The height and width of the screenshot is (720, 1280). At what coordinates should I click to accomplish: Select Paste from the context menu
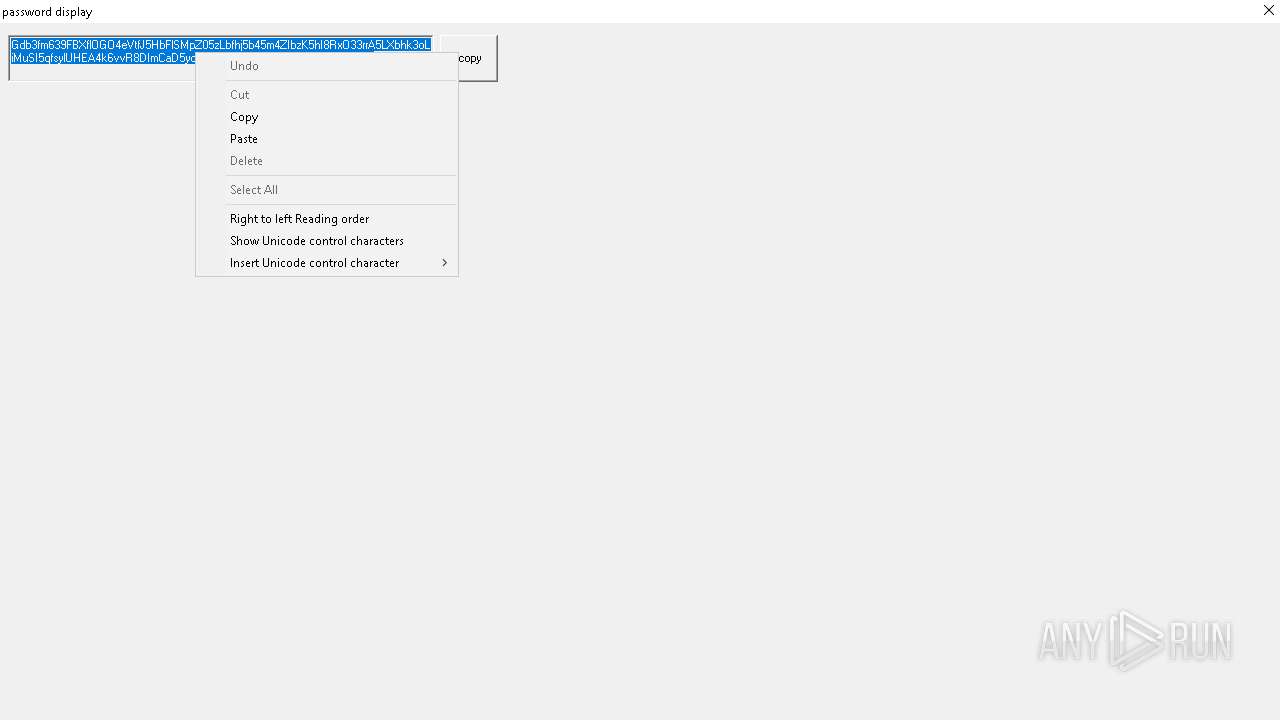[x=327, y=139]
